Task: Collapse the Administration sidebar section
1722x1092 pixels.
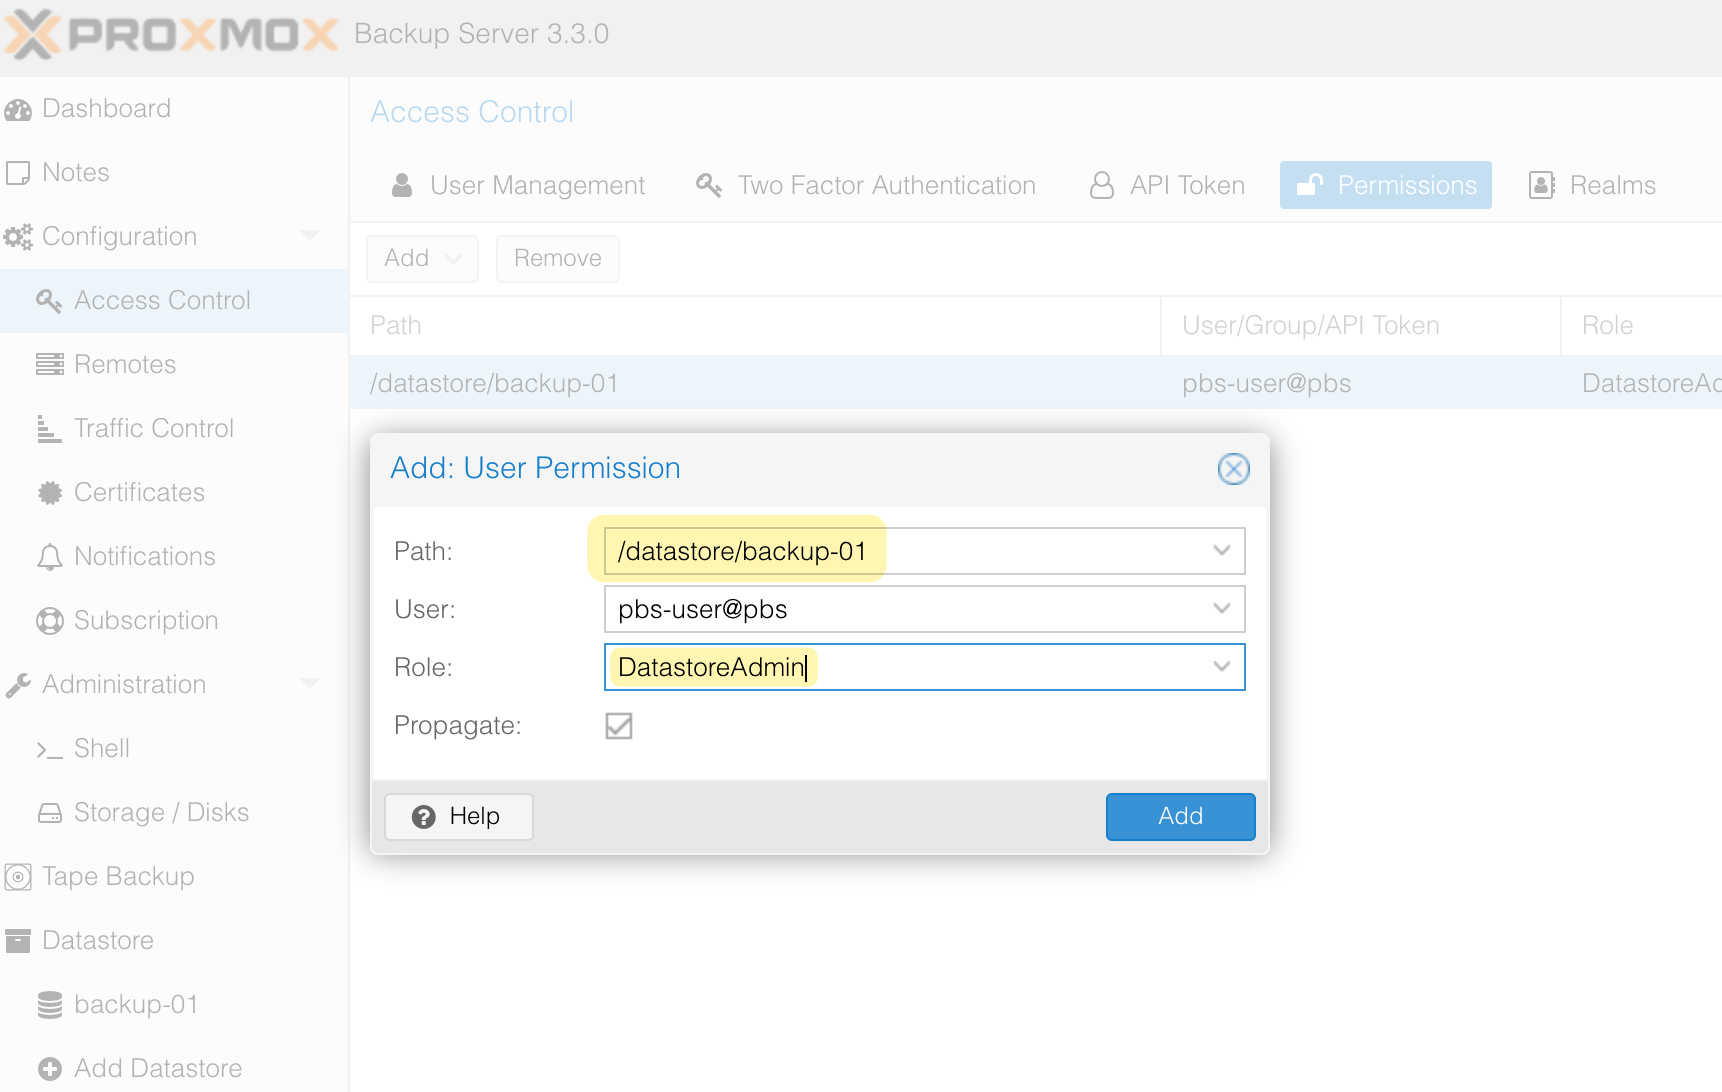Action: pos(310,684)
